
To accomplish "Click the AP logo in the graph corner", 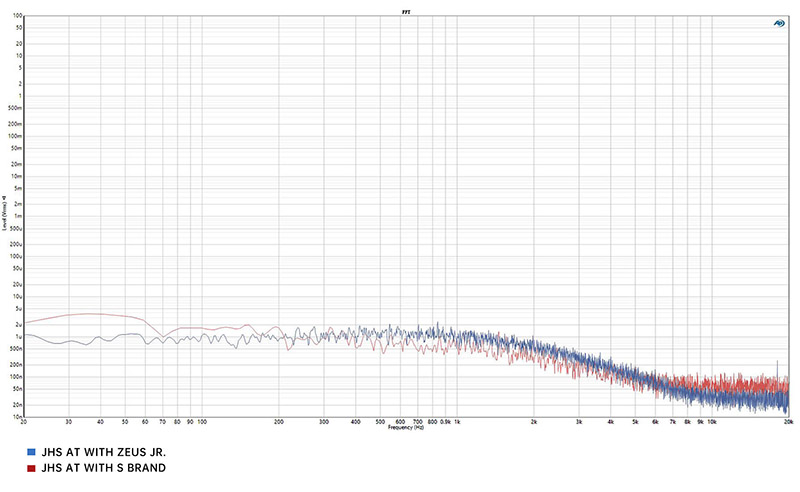I will coord(779,22).
